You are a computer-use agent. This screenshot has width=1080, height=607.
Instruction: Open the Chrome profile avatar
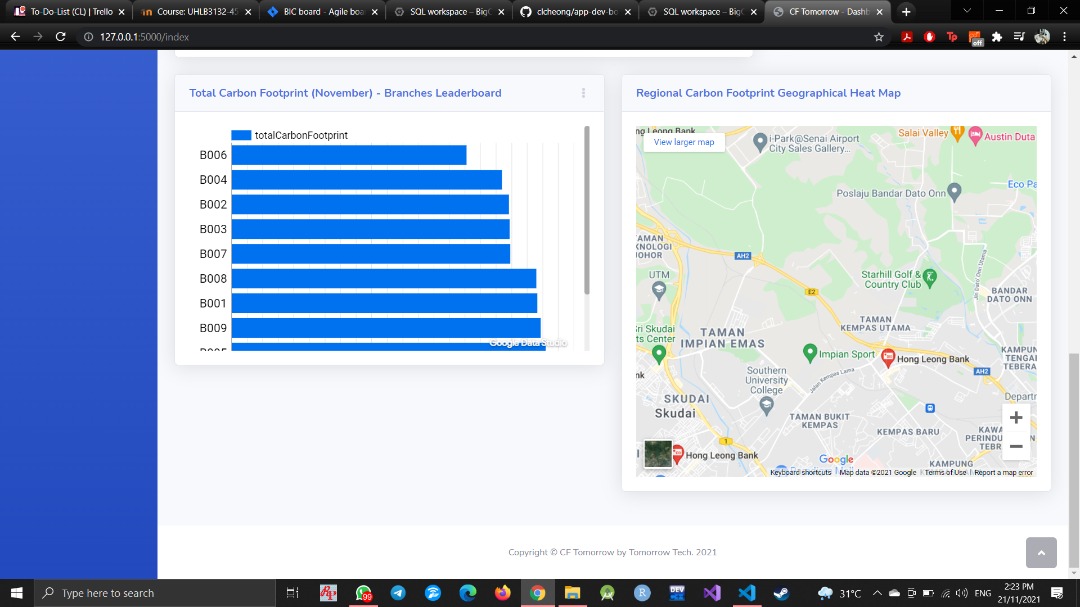click(1042, 37)
